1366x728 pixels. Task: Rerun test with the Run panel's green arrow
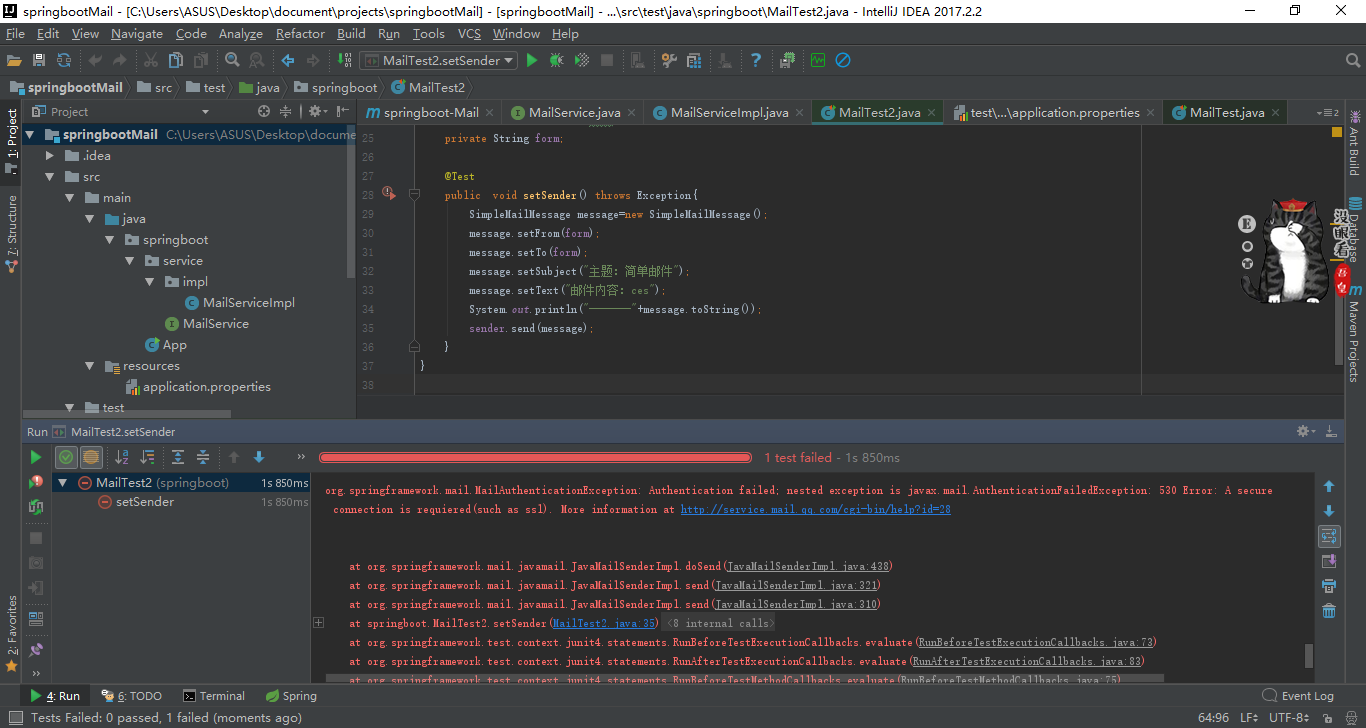pos(36,457)
